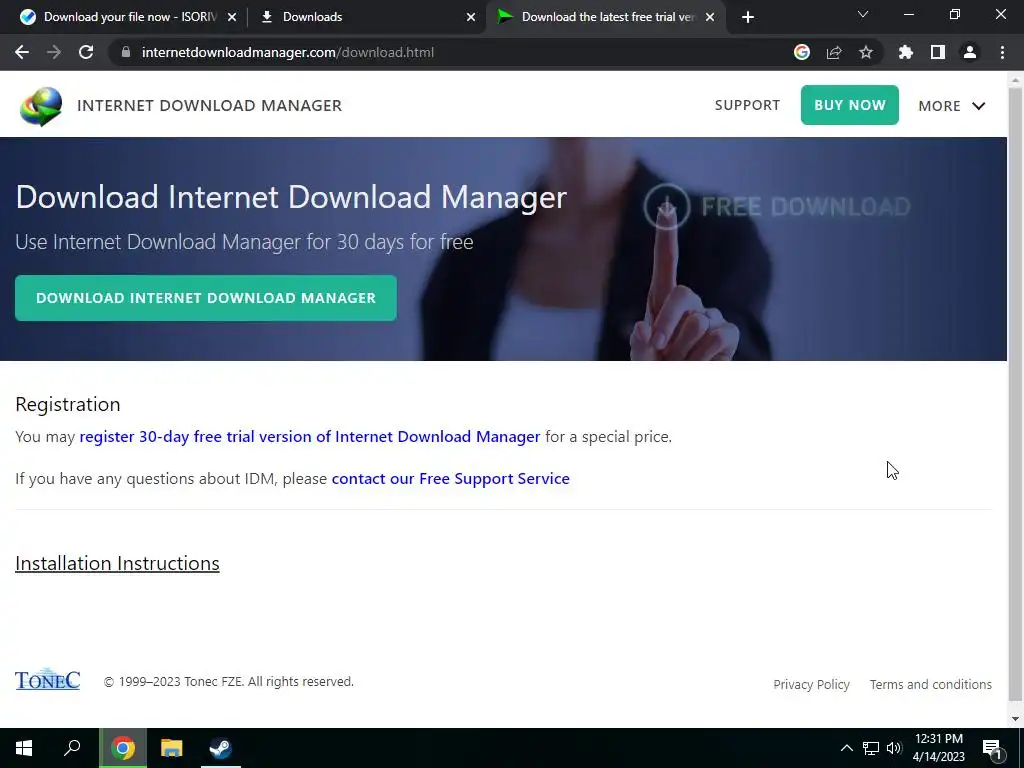Viewport: 1024px width, 768px height.
Task: Open the Chrome extensions puzzle icon
Action: (906, 52)
